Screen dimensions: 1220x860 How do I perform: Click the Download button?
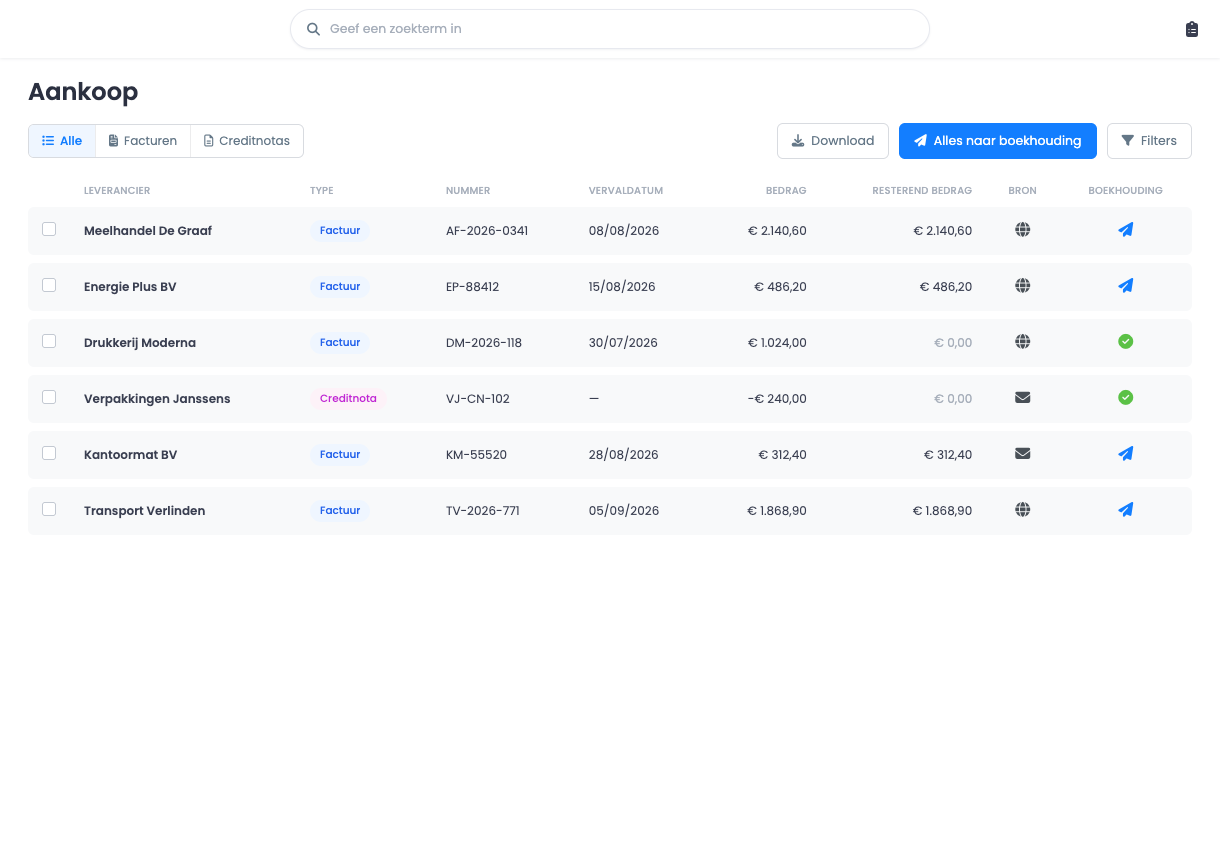point(833,141)
